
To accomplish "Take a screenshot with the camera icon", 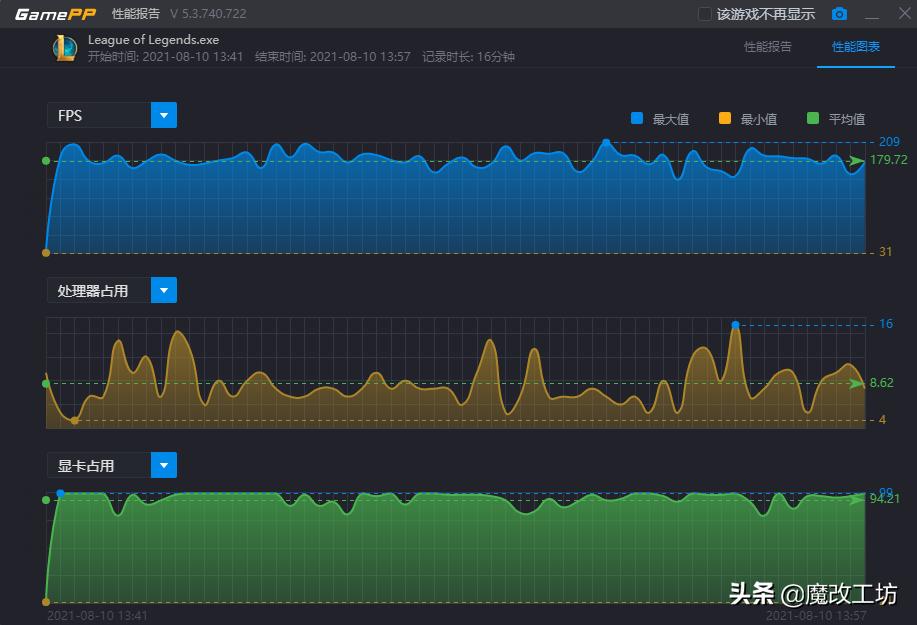I will (840, 13).
